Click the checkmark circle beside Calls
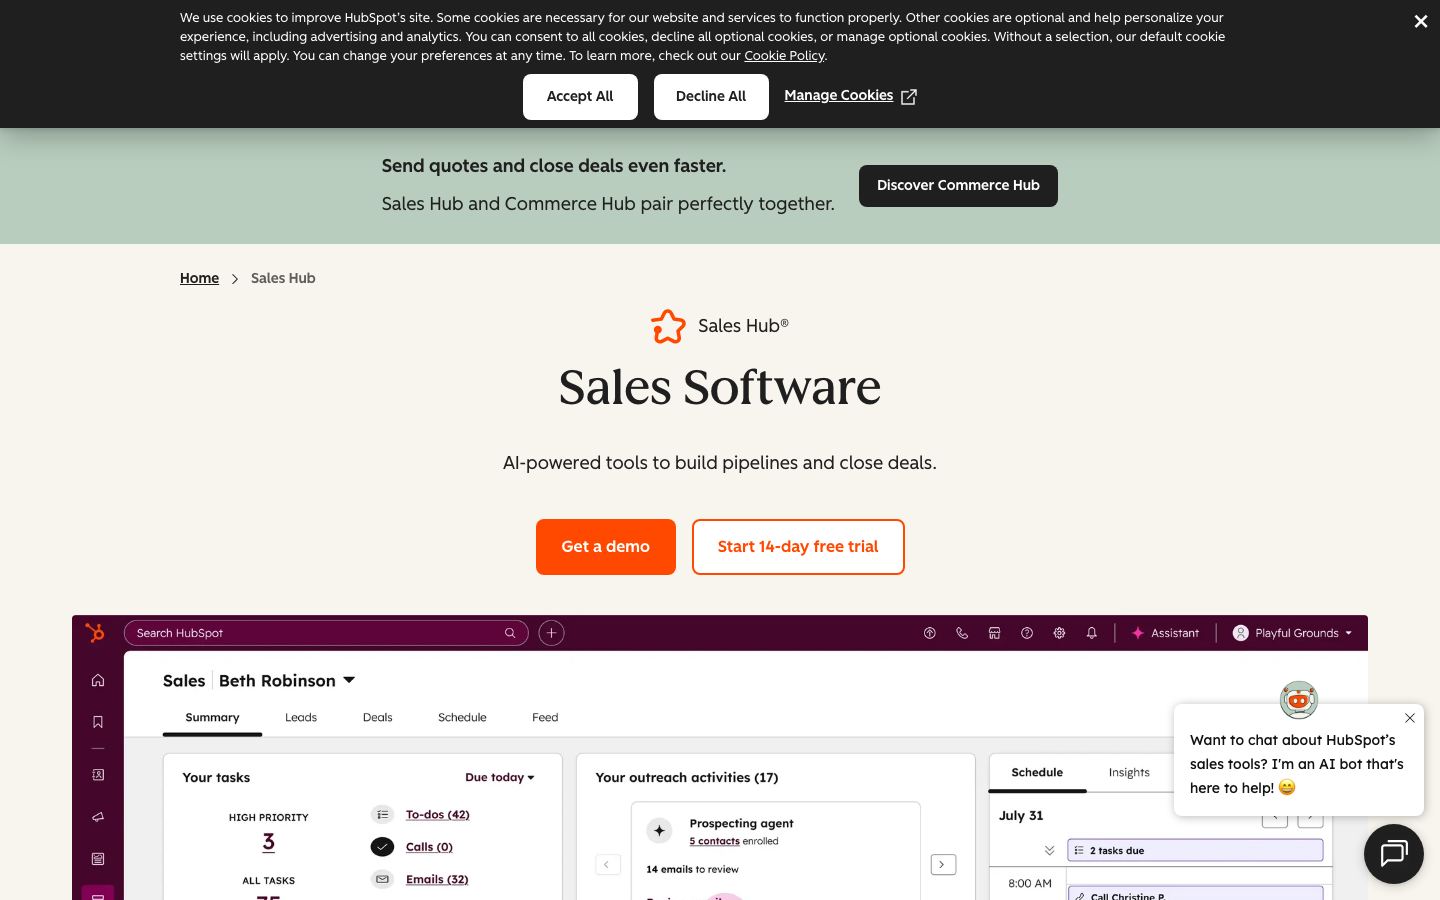Screen dimensions: 1440x900 383,847
